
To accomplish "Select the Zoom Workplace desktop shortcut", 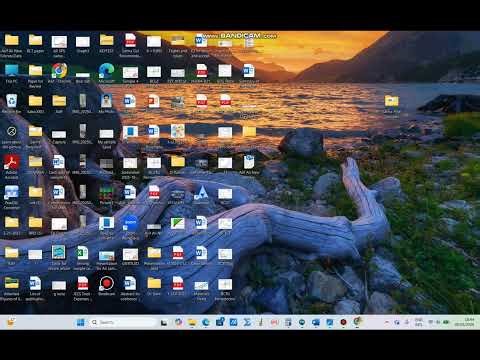I will click(x=130, y=227).
